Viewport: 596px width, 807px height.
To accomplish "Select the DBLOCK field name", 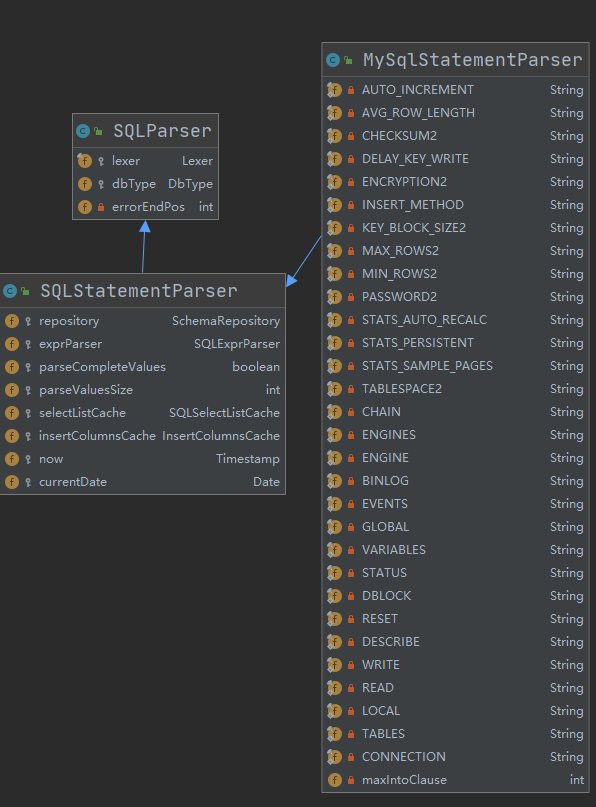I will tap(387, 596).
